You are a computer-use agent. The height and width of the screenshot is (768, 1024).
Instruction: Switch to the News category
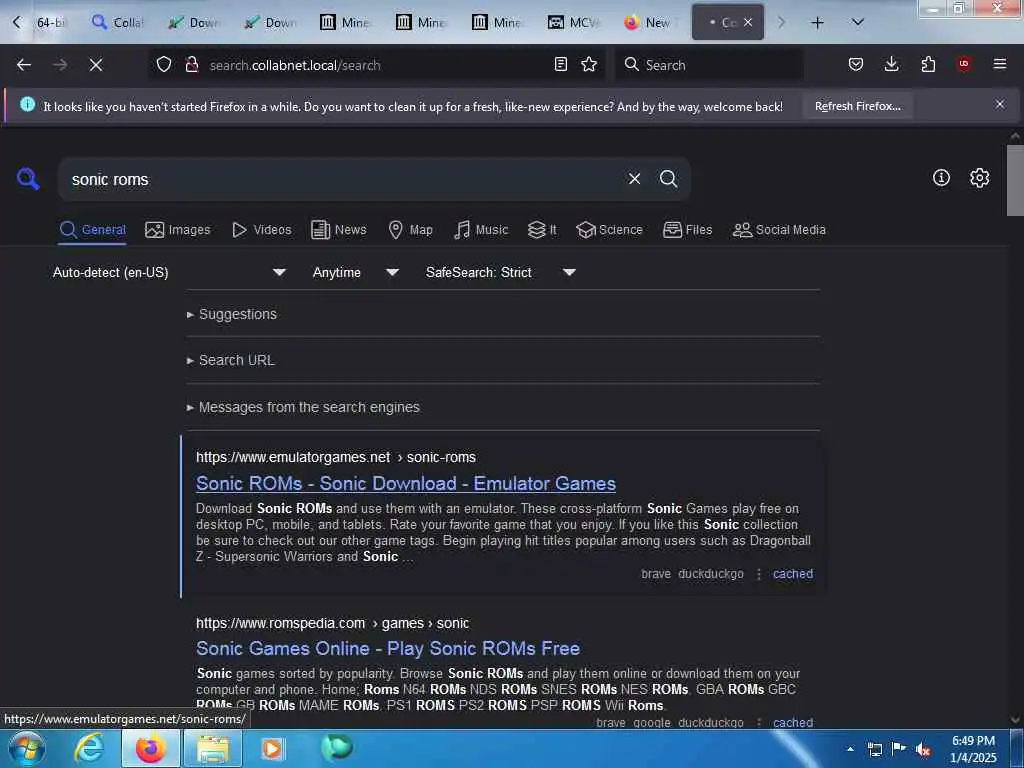338,230
